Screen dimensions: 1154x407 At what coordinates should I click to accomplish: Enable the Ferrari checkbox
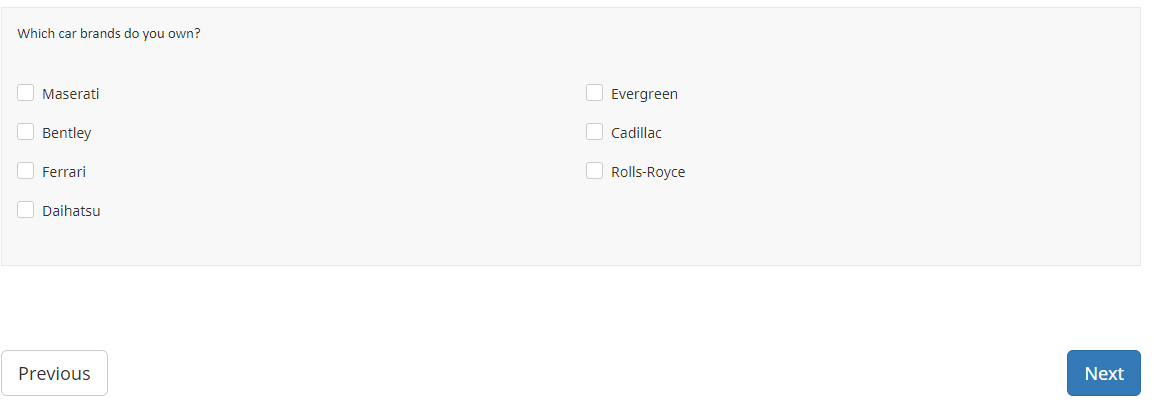point(26,171)
